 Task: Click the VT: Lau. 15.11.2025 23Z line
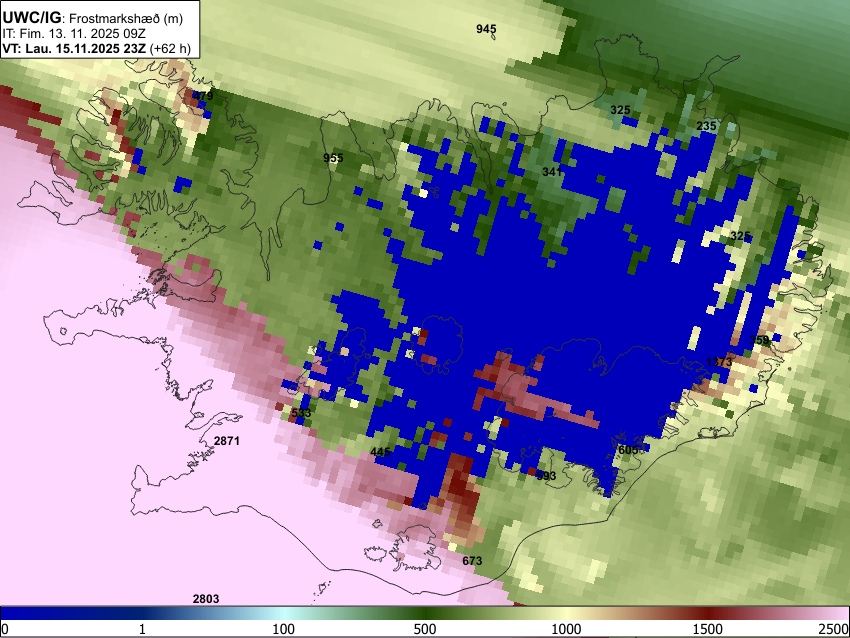pos(96,48)
